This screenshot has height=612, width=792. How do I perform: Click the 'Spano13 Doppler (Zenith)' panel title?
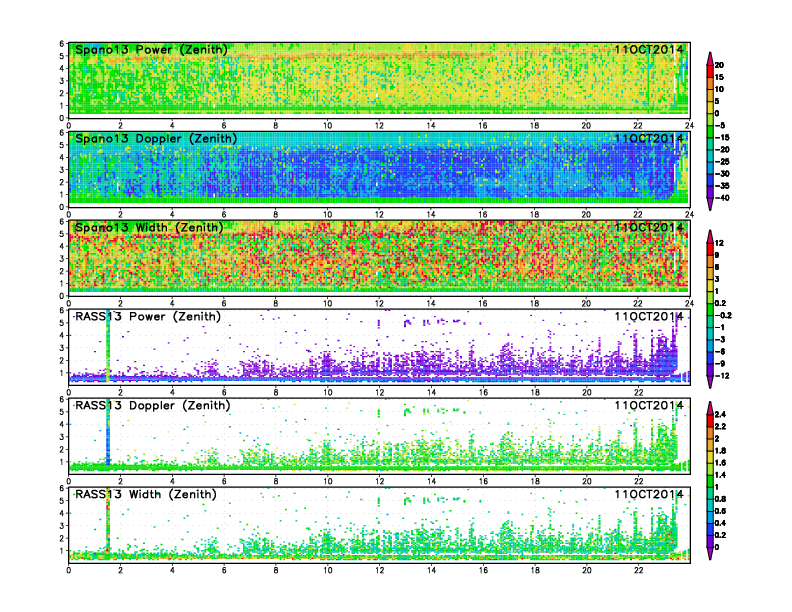click(x=156, y=138)
